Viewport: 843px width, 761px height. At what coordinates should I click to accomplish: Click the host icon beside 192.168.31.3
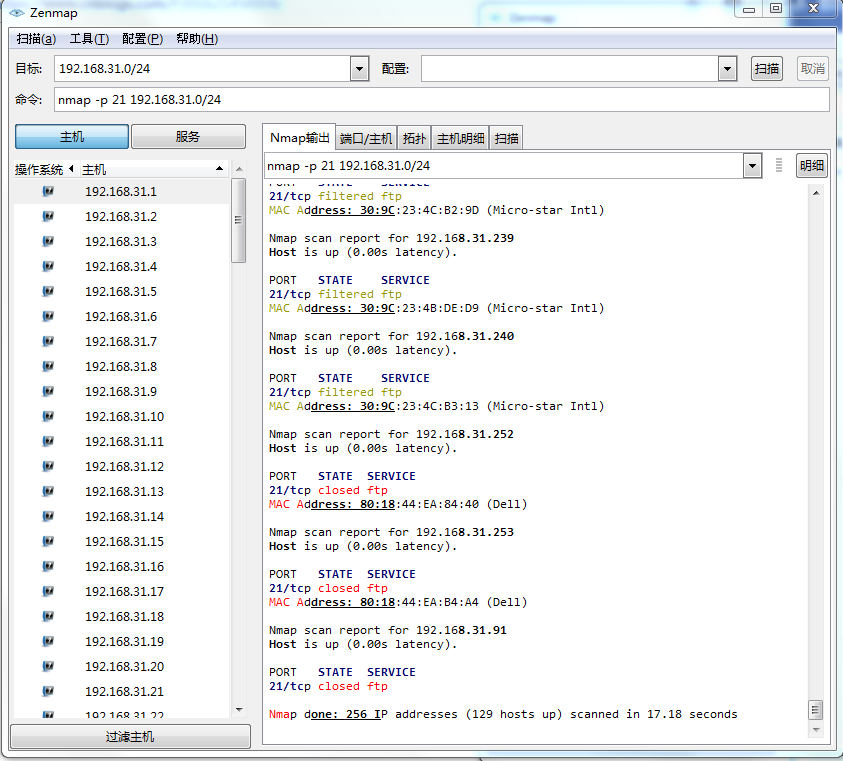pyautogui.click(x=48, y=241)
